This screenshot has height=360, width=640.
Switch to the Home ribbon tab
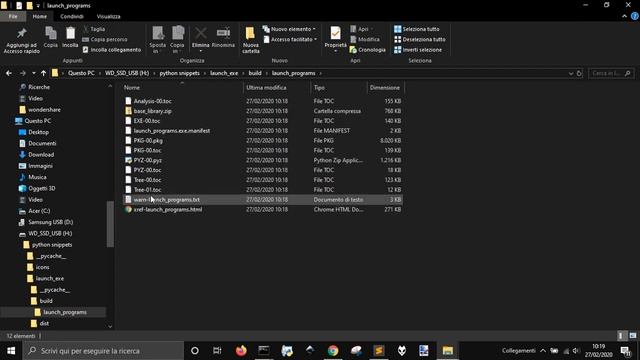click(40, 16)
